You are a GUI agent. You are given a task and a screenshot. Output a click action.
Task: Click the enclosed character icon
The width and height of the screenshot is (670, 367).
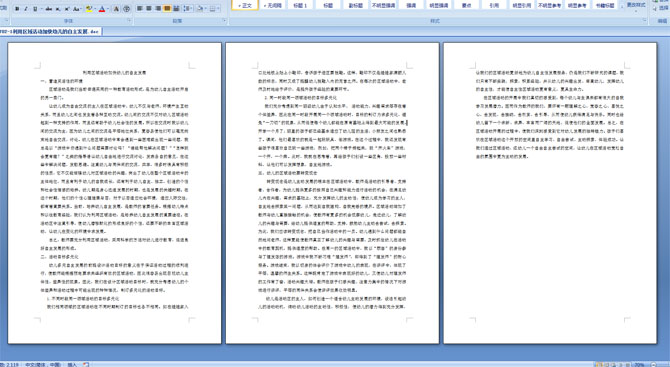(126, 9)
